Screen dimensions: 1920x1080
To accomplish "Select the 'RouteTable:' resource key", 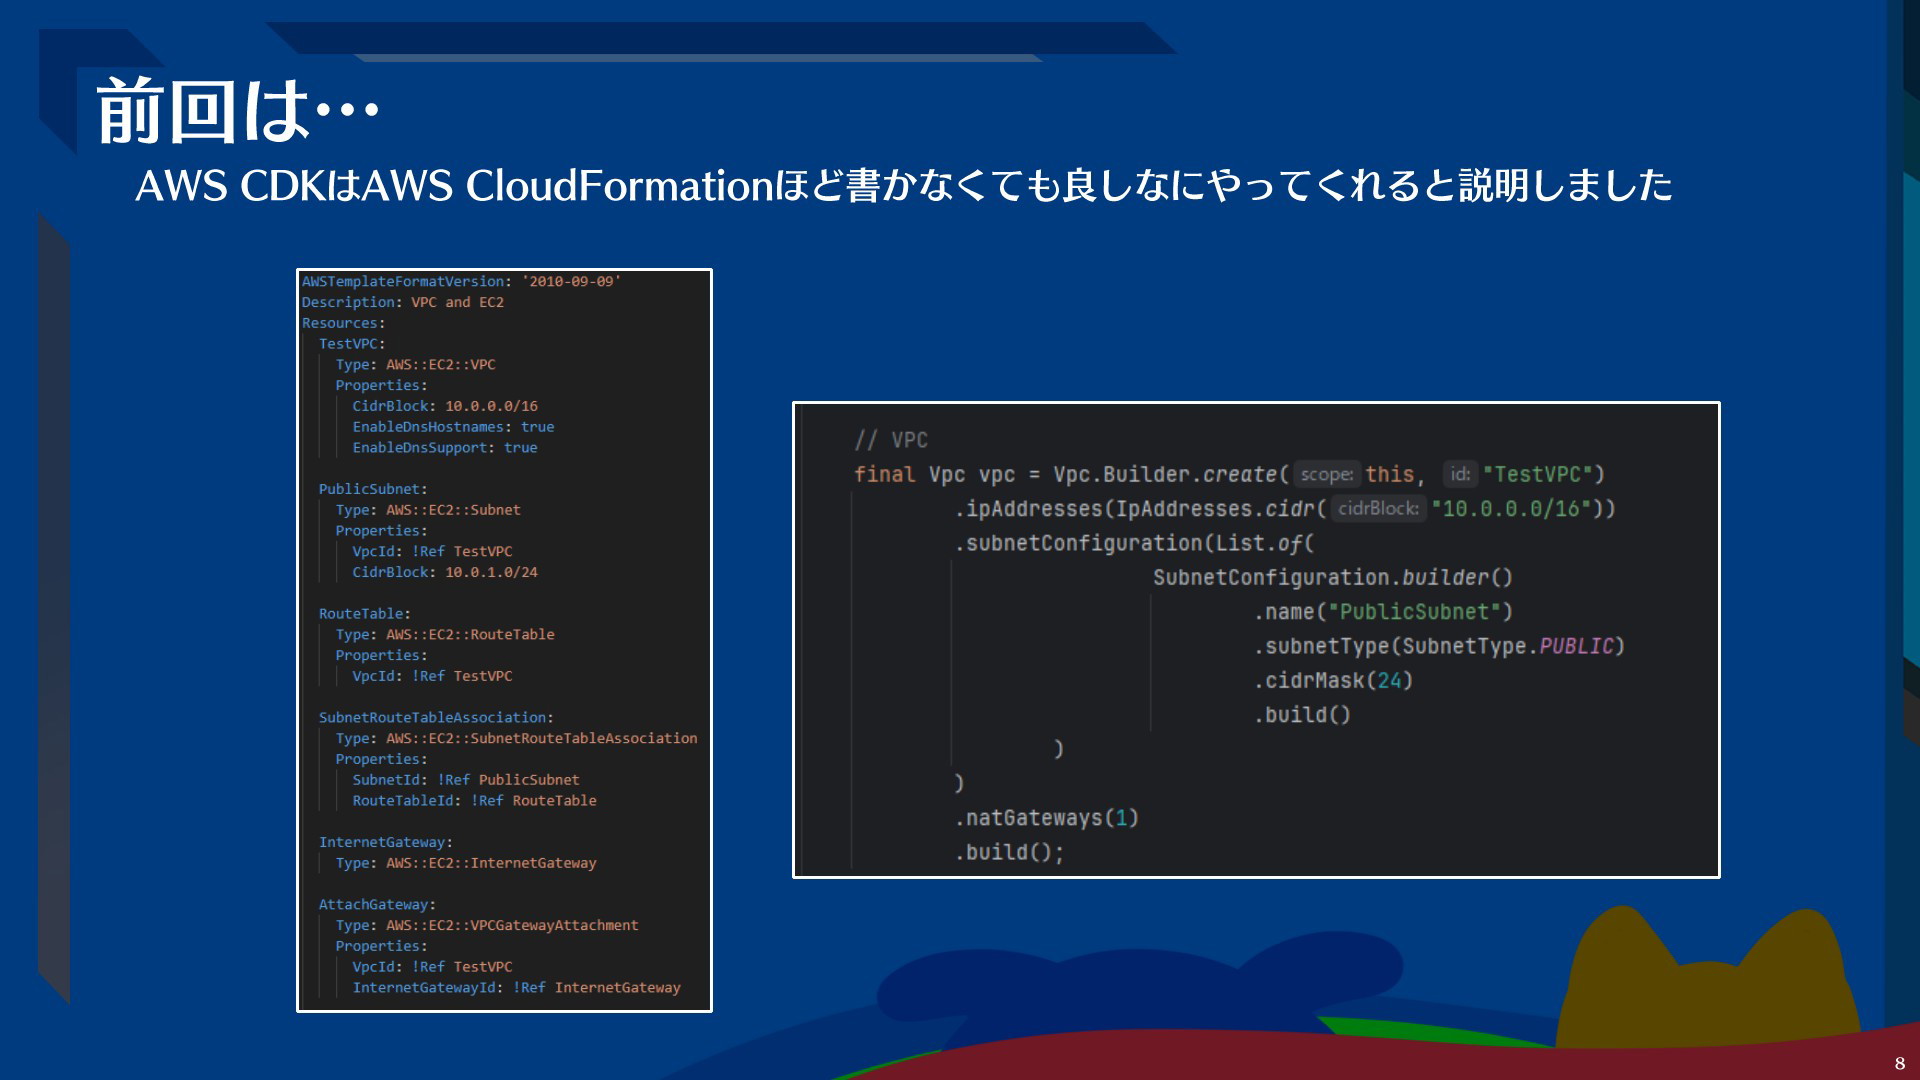I will tap(365, 614).
